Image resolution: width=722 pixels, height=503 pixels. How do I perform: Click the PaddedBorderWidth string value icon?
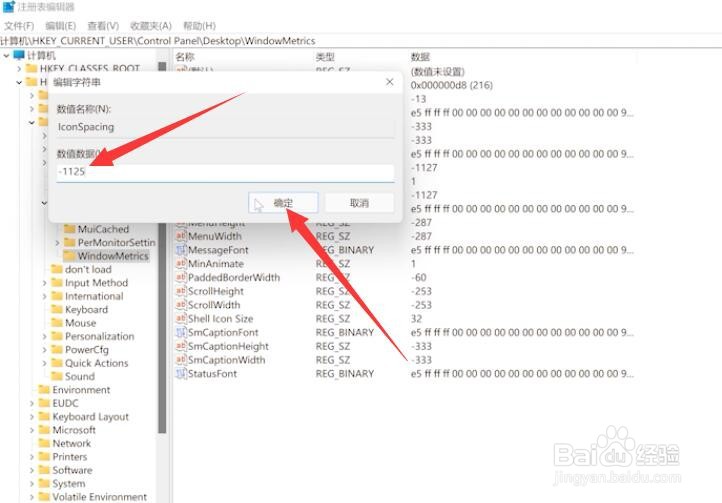[181, 277]
